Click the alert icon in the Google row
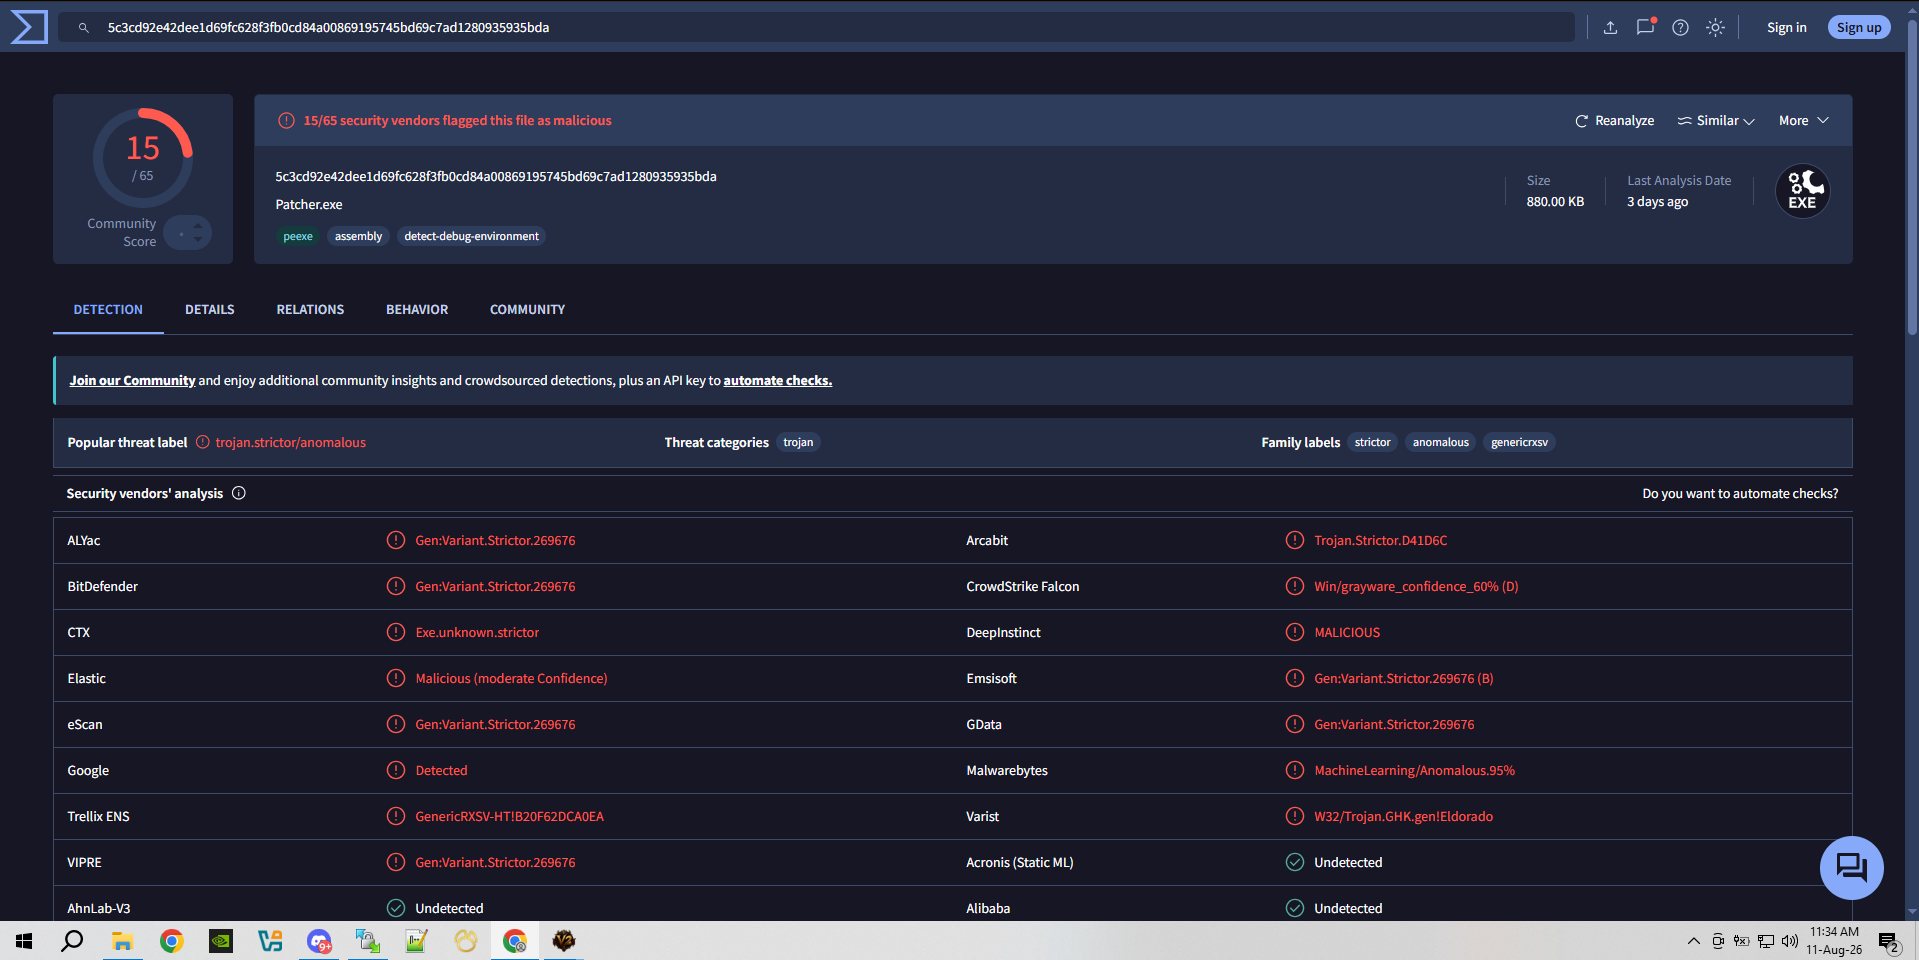This screenshot has height=960, width=1919. pos(396,771)
